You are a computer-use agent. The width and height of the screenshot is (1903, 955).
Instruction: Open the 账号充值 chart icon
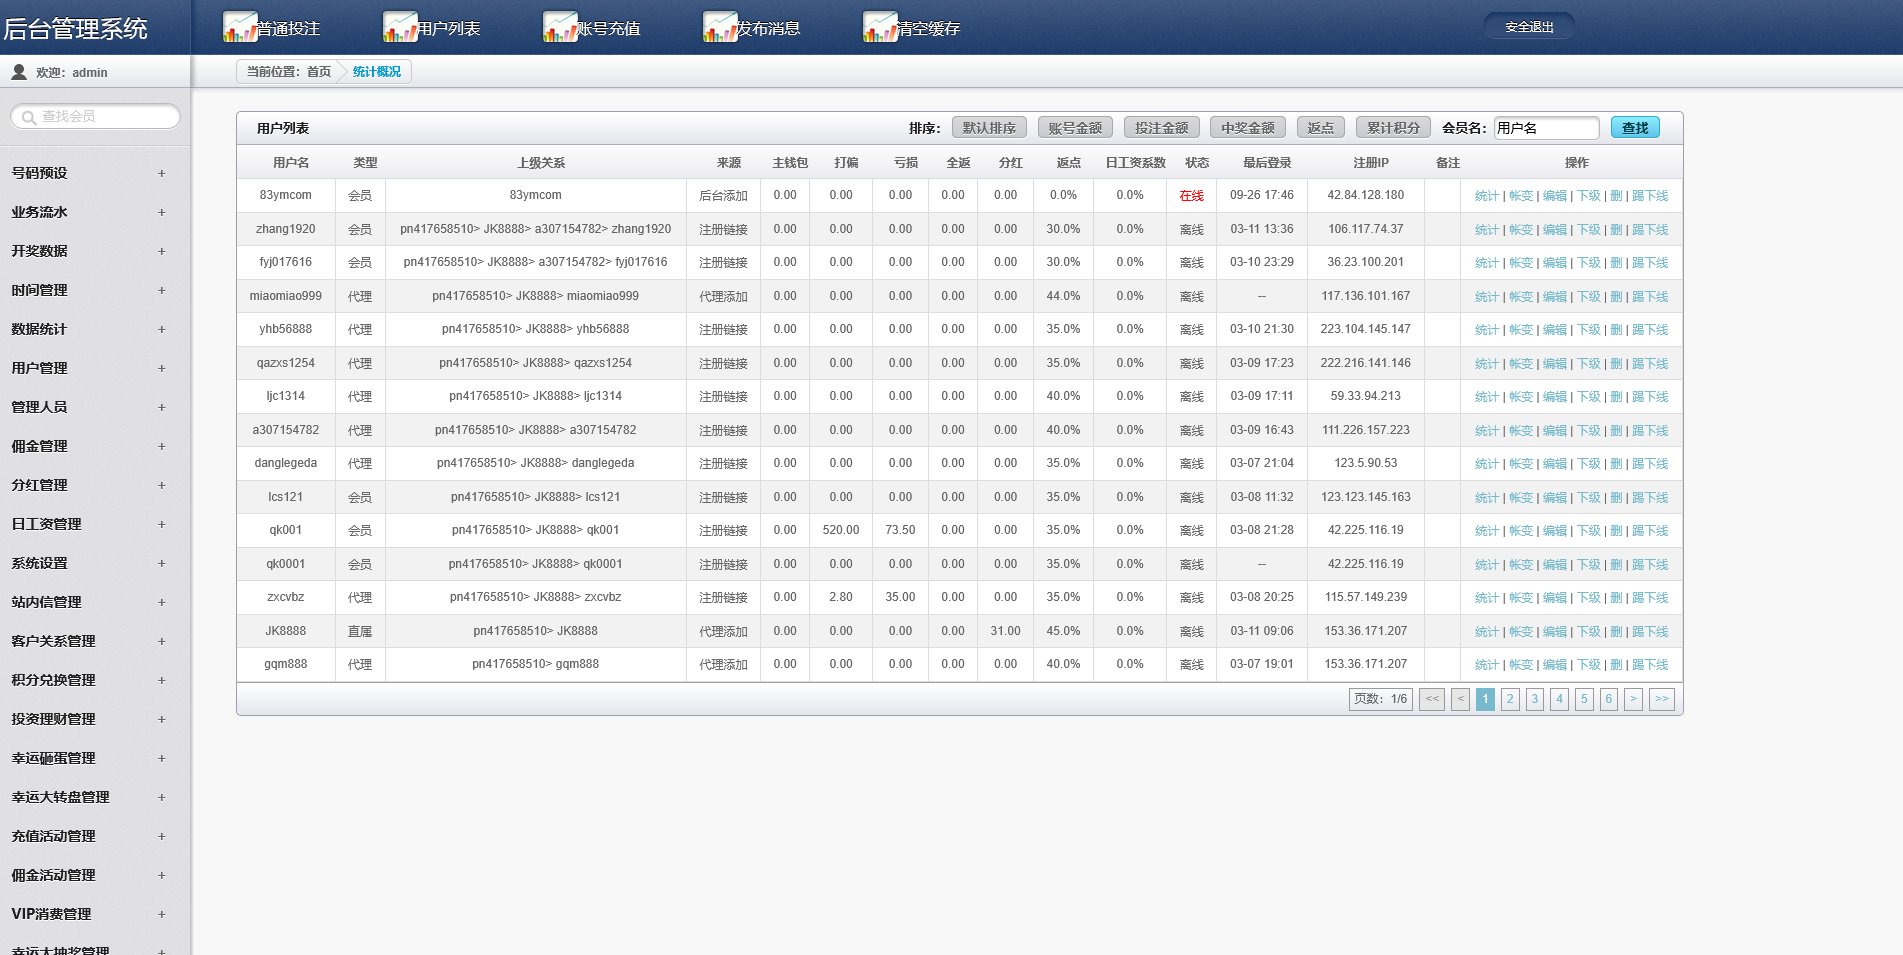[560, 27]
